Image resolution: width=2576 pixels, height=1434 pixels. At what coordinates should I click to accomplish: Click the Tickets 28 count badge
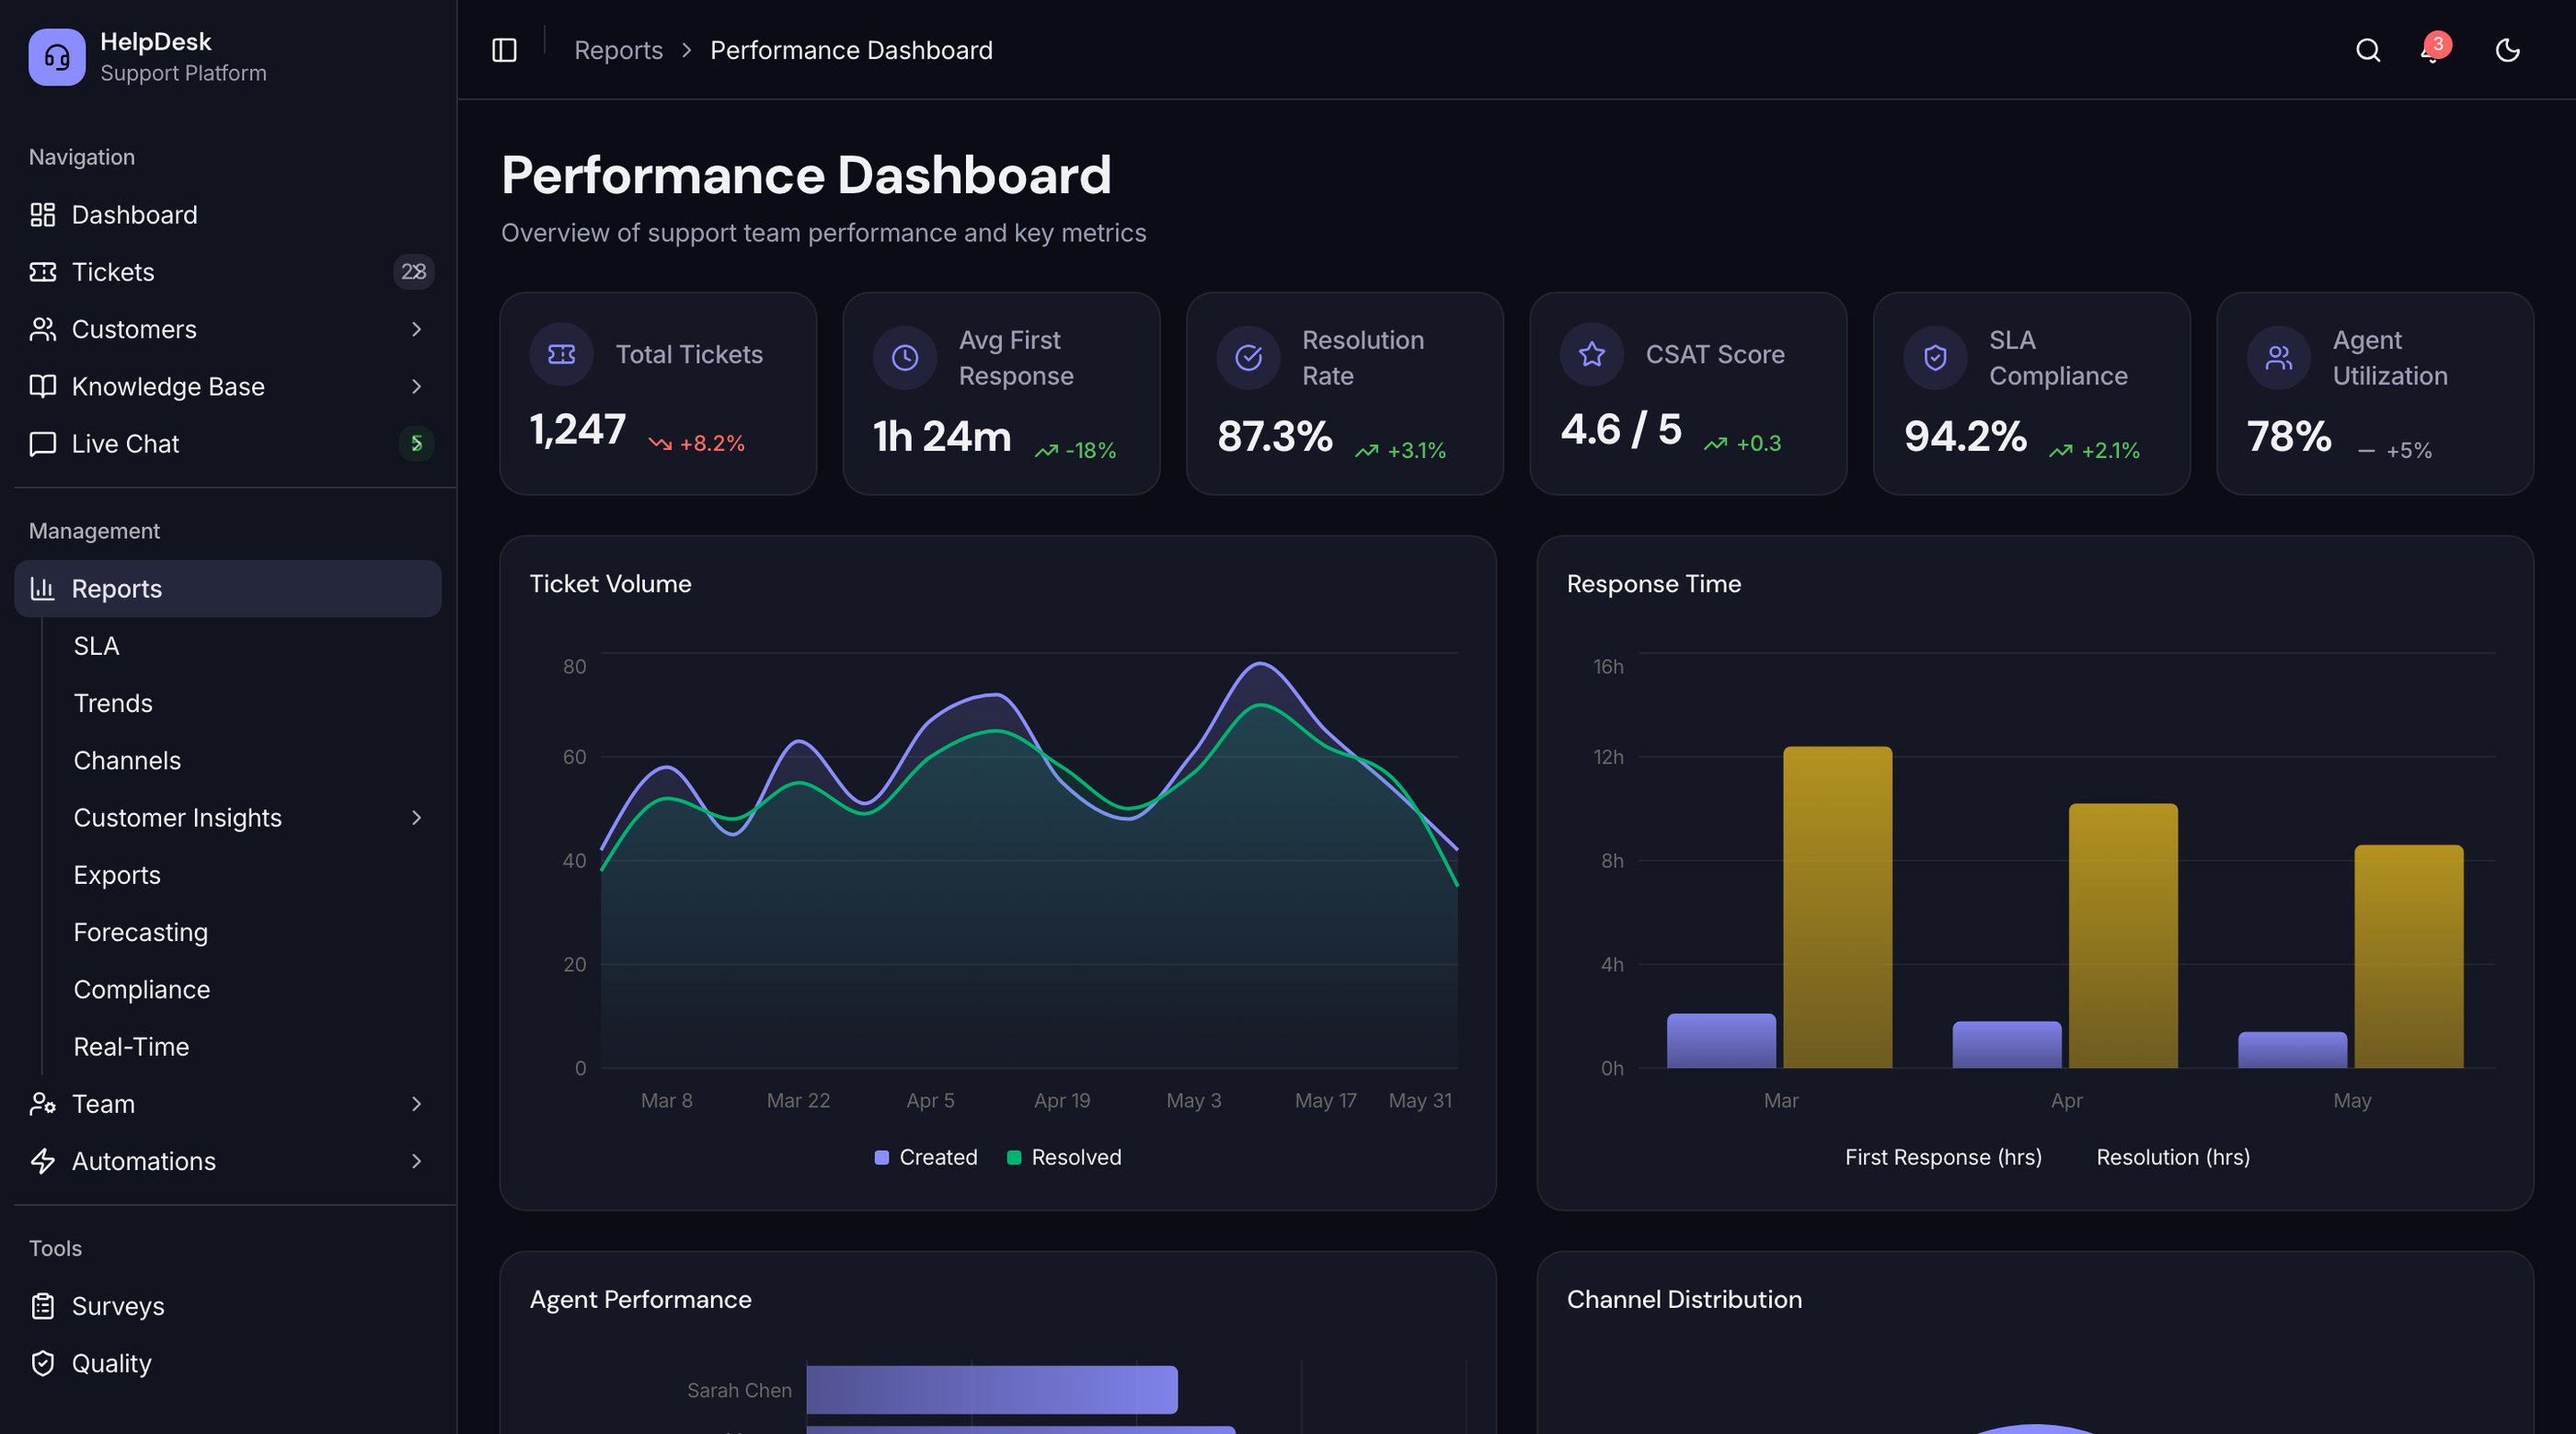413,272
